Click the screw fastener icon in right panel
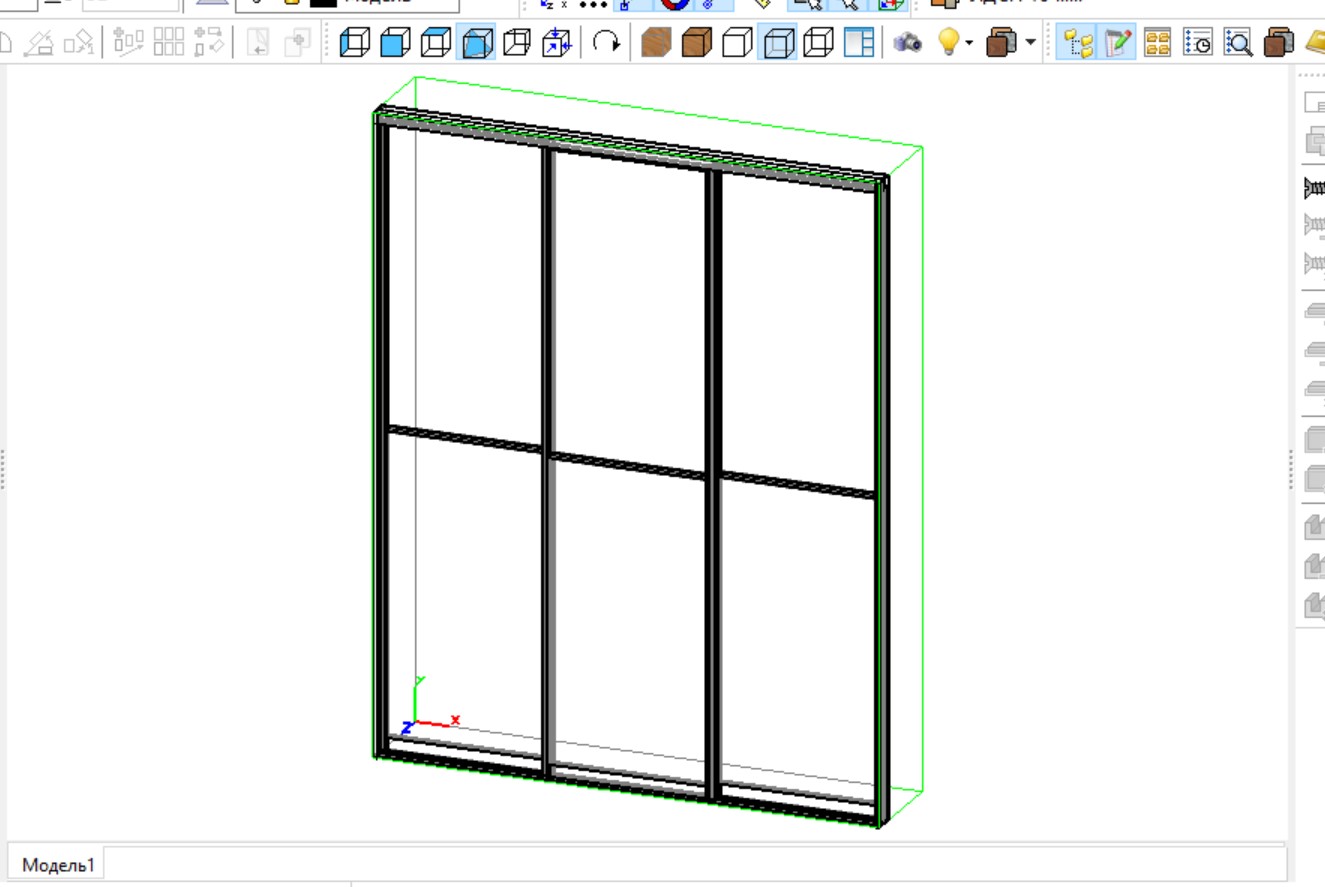 click(1314, 187)
